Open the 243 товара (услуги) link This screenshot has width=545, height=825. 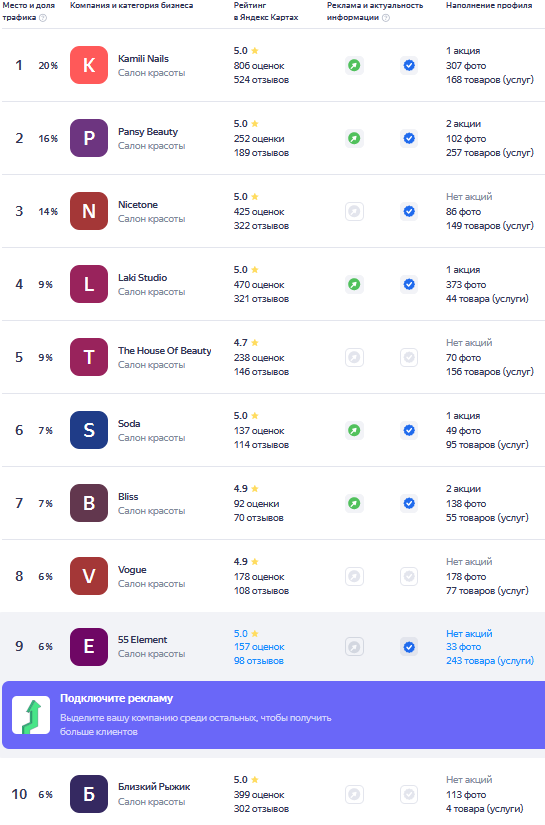(490, 661)
